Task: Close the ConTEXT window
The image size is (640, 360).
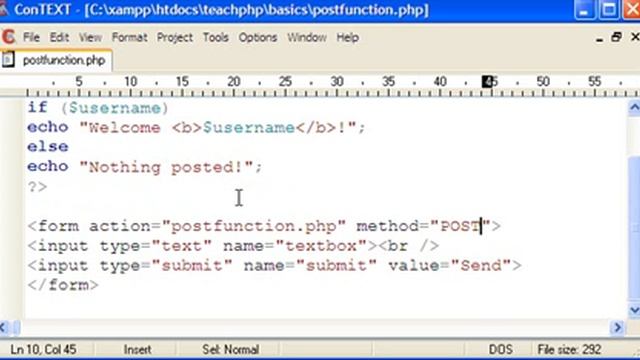Action: click(x=632, y=10)
